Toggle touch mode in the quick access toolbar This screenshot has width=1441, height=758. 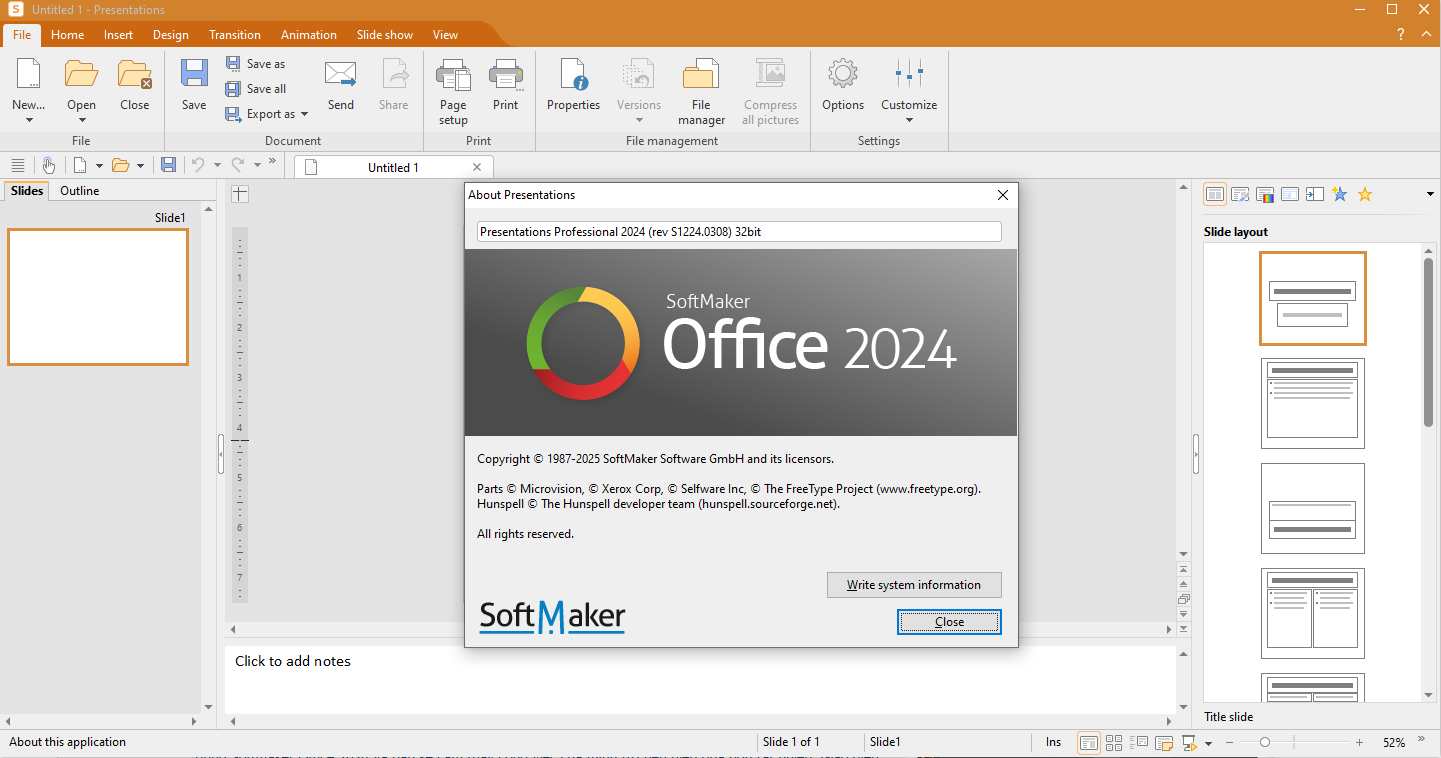[48, 165]
